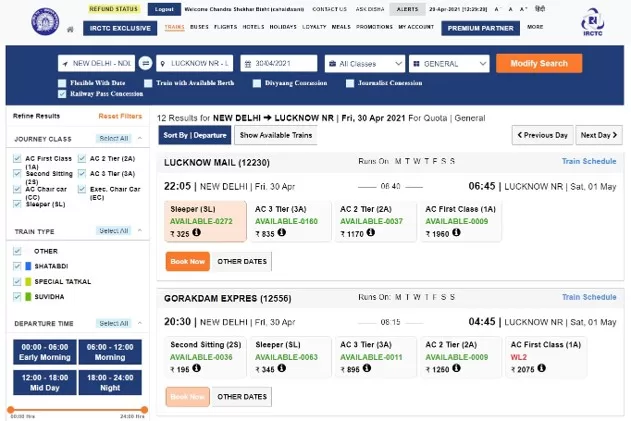Click info icon next to ₹ 2075 fare

point(542,368)
